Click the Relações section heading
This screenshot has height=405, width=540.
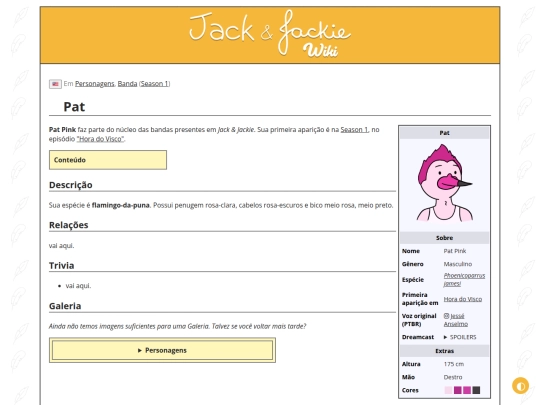69,225
